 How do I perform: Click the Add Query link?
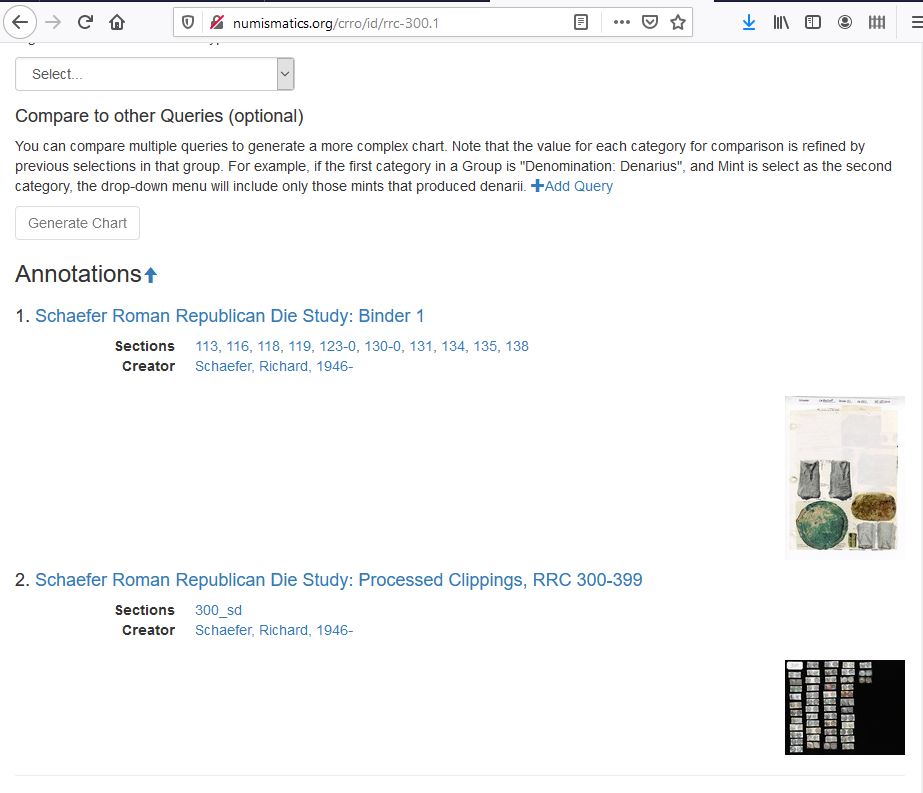[x=572, y=186]
